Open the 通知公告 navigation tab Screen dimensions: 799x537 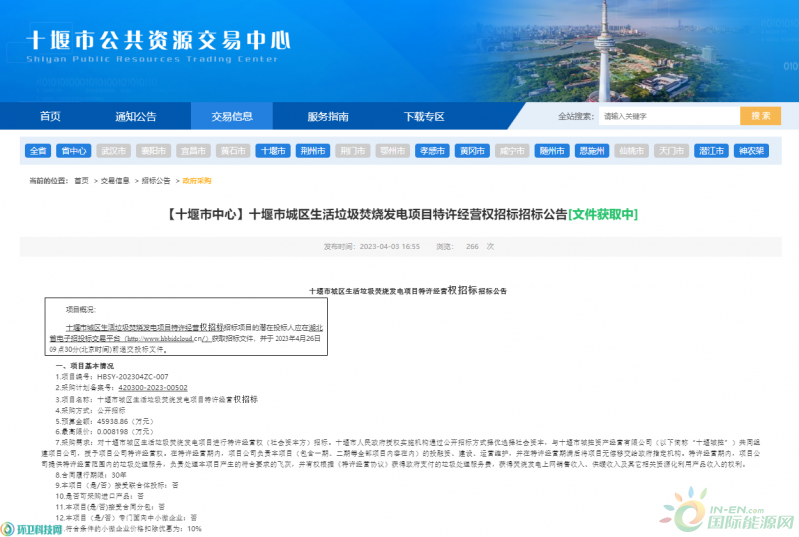tap(136, 116)
